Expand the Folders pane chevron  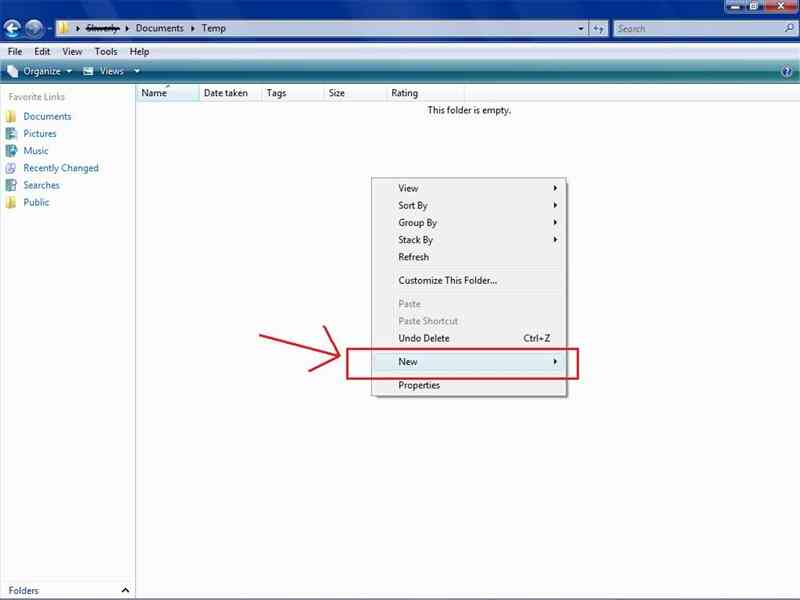(125, 590)
